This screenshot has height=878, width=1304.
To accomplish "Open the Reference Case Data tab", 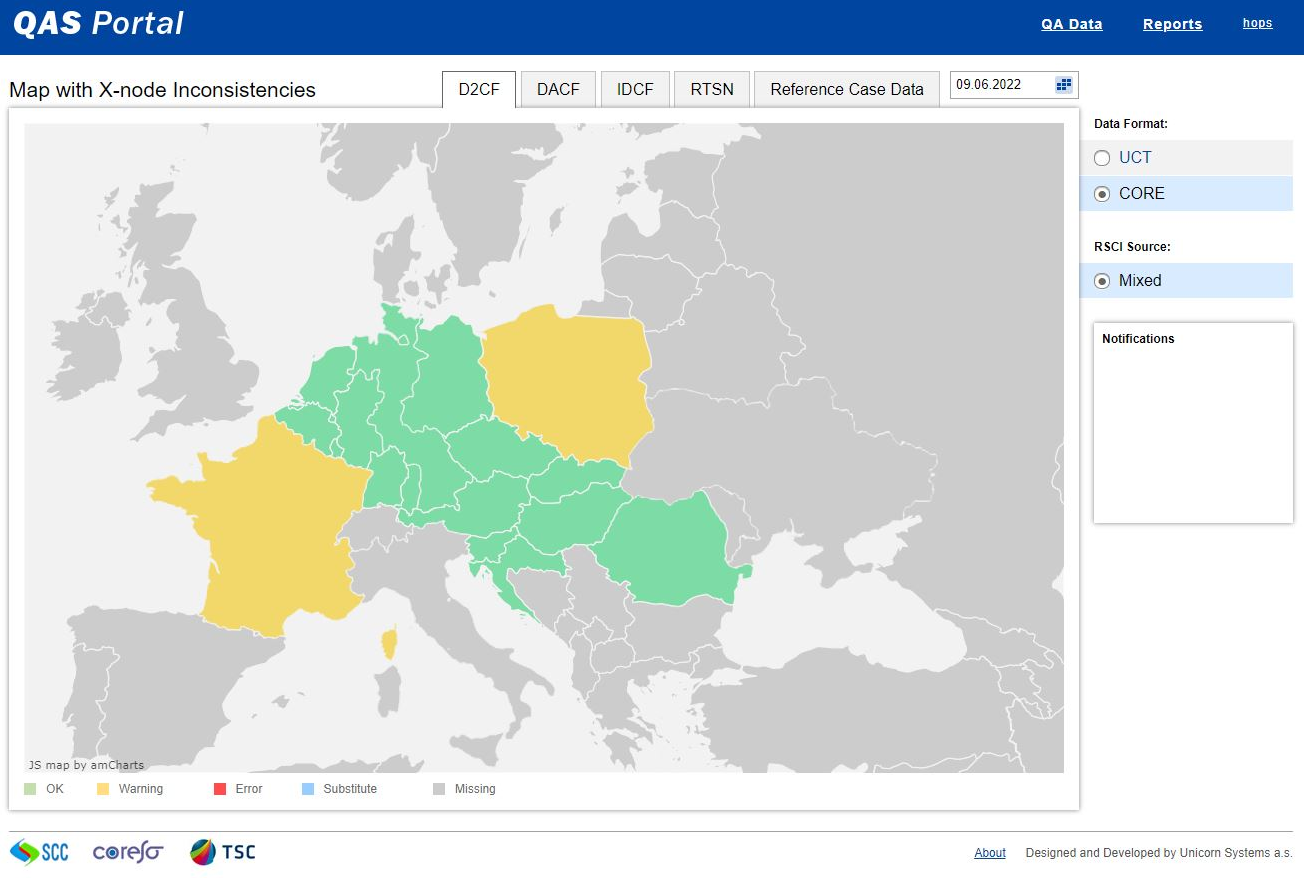I will pyautogui.click(x=846, y=89).
